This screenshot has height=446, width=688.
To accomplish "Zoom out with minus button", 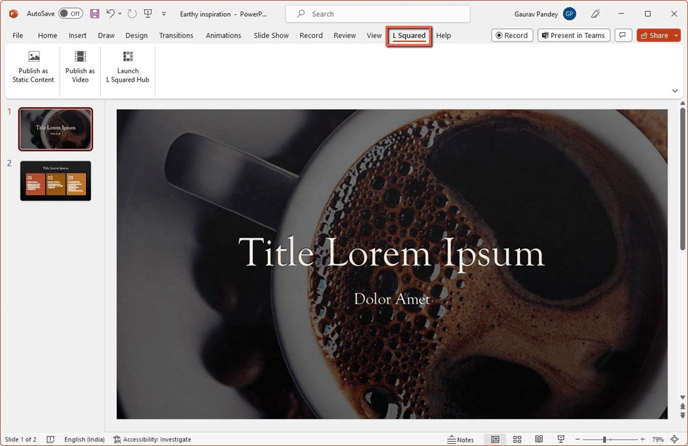I will coord(577,439).
